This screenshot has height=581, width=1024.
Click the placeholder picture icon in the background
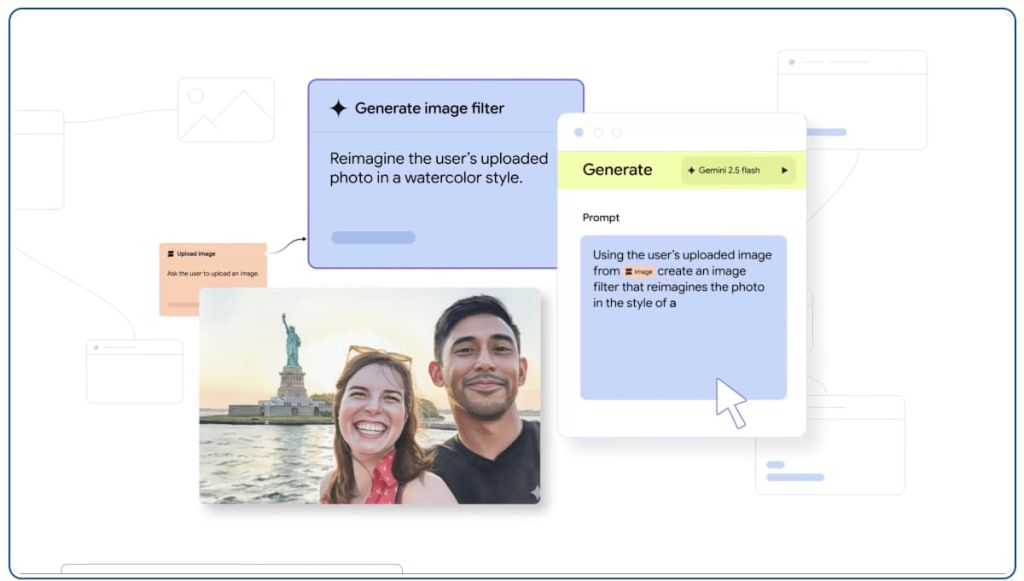[226, 110]
